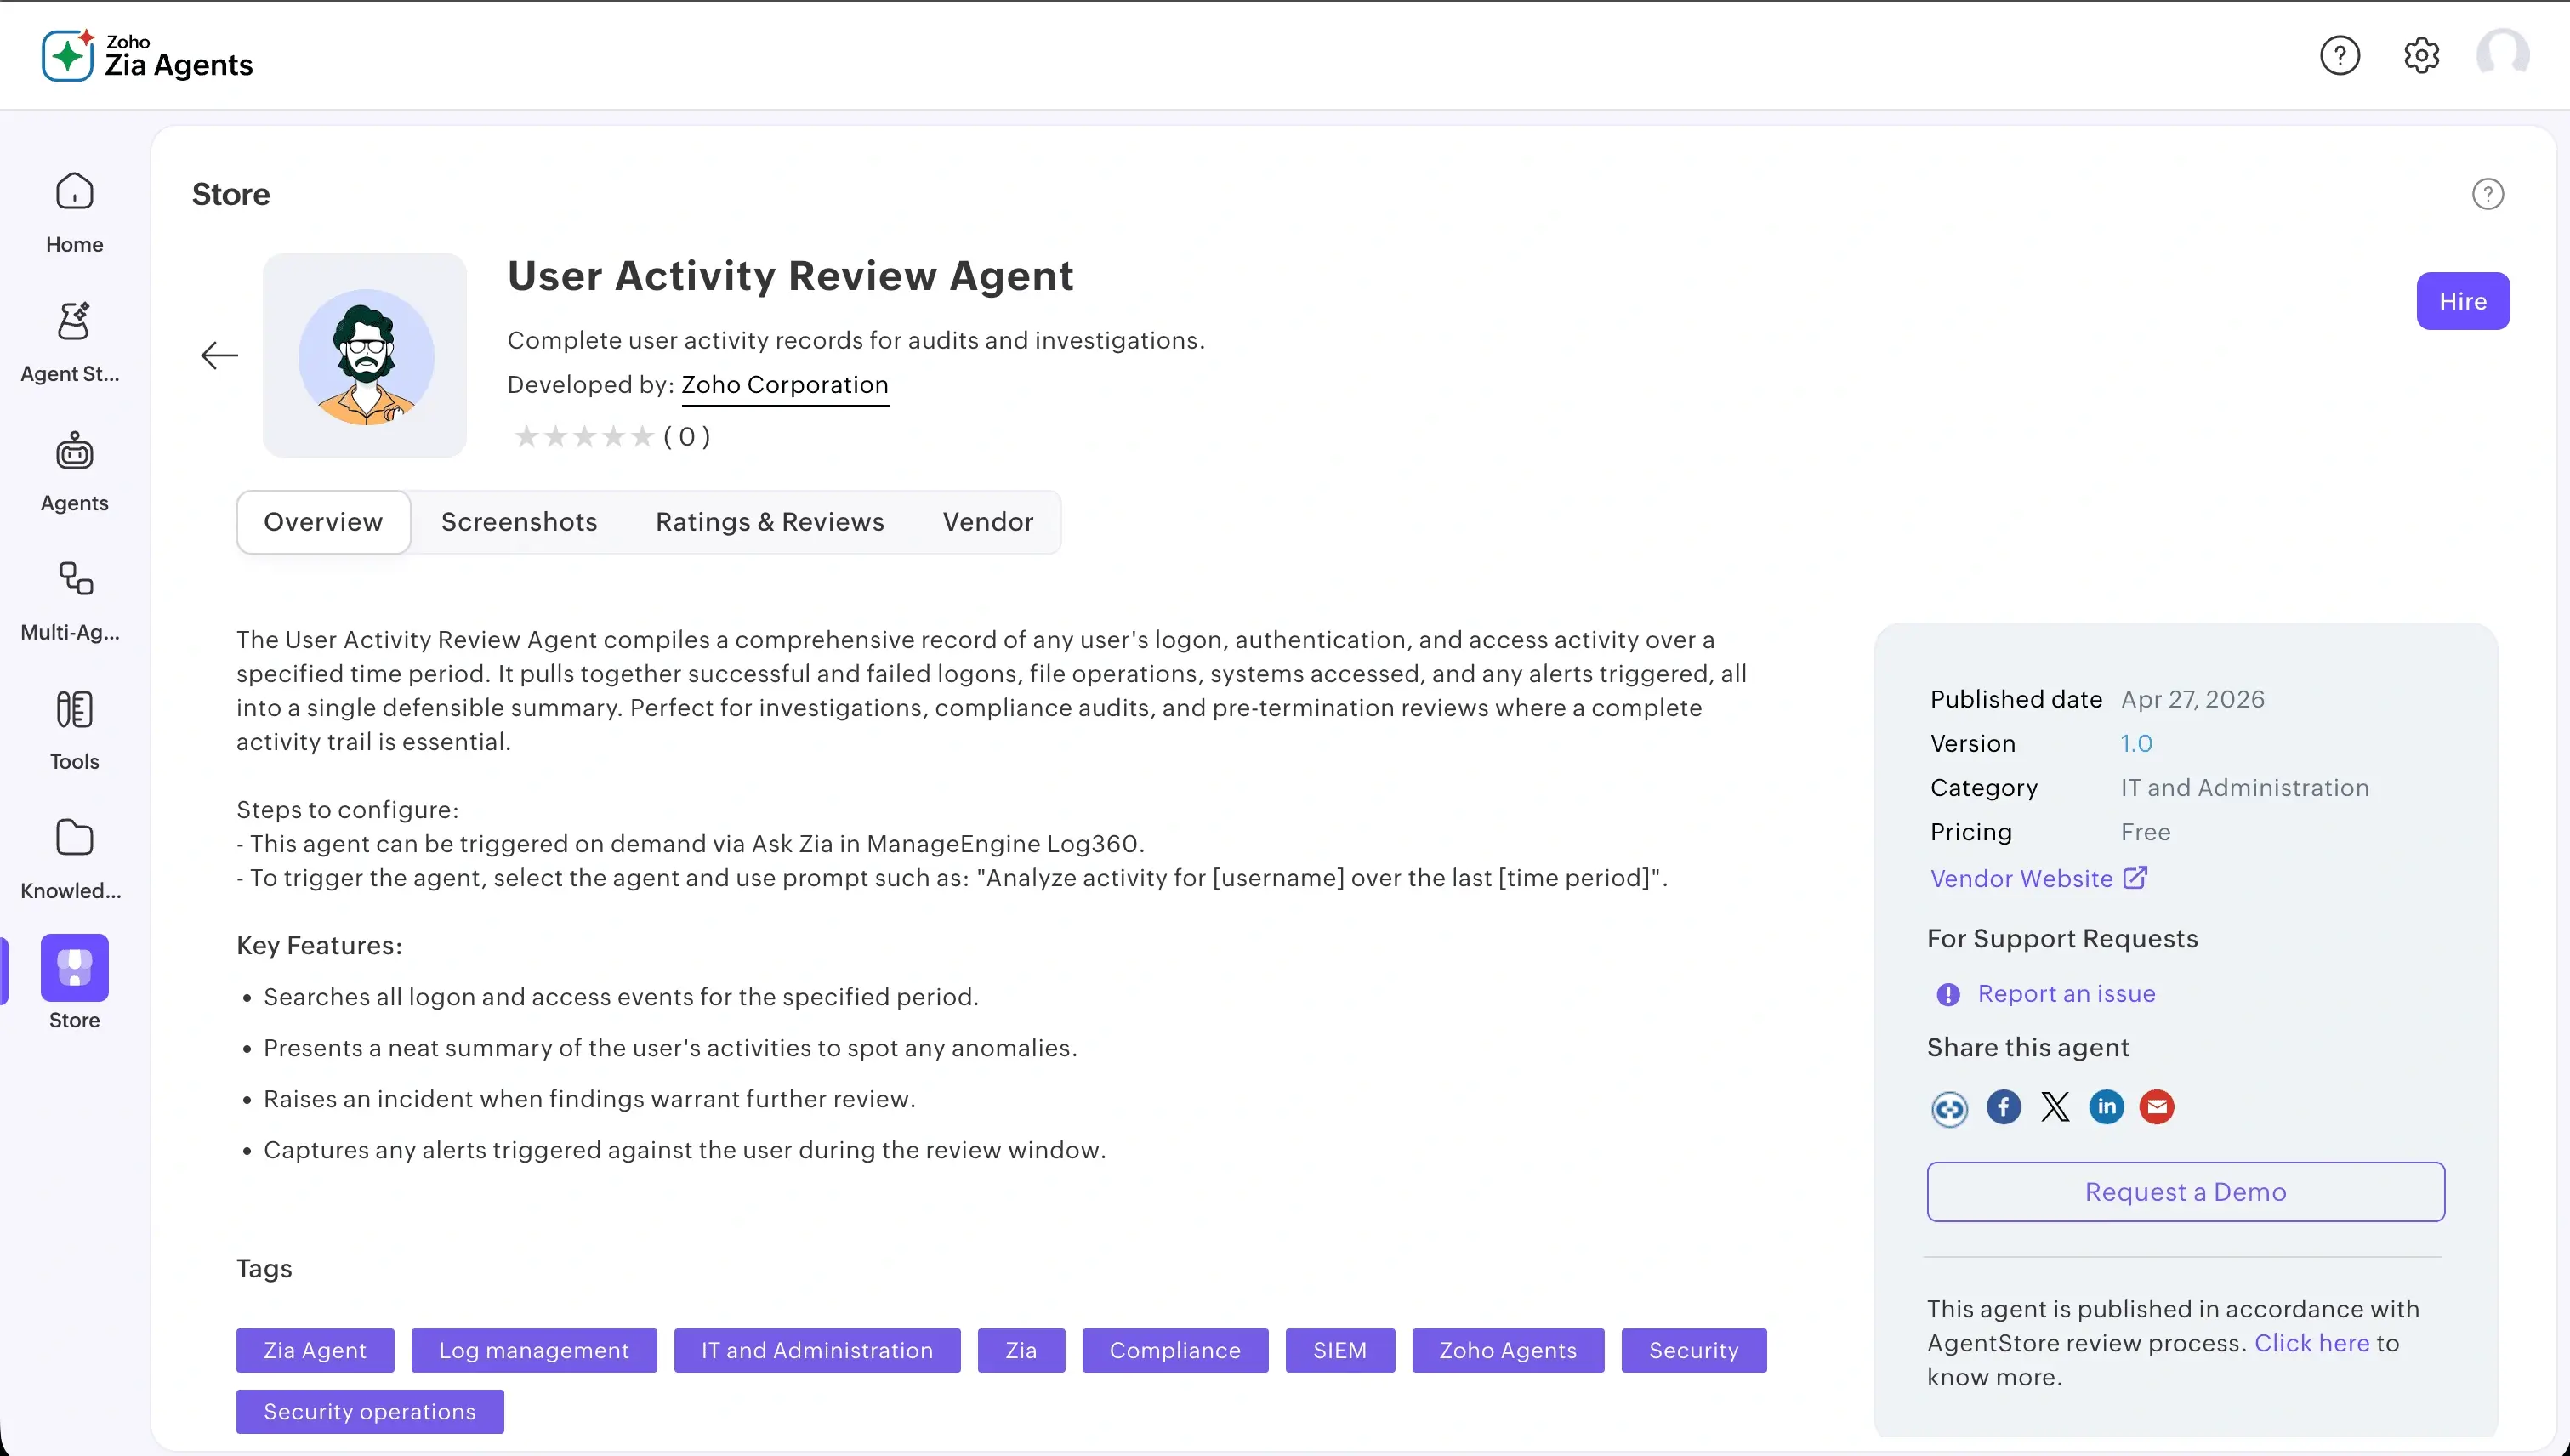Viewport: 2570px width, 1456px height.
Task: Click the version 1.0 link
Action: 2136,743
